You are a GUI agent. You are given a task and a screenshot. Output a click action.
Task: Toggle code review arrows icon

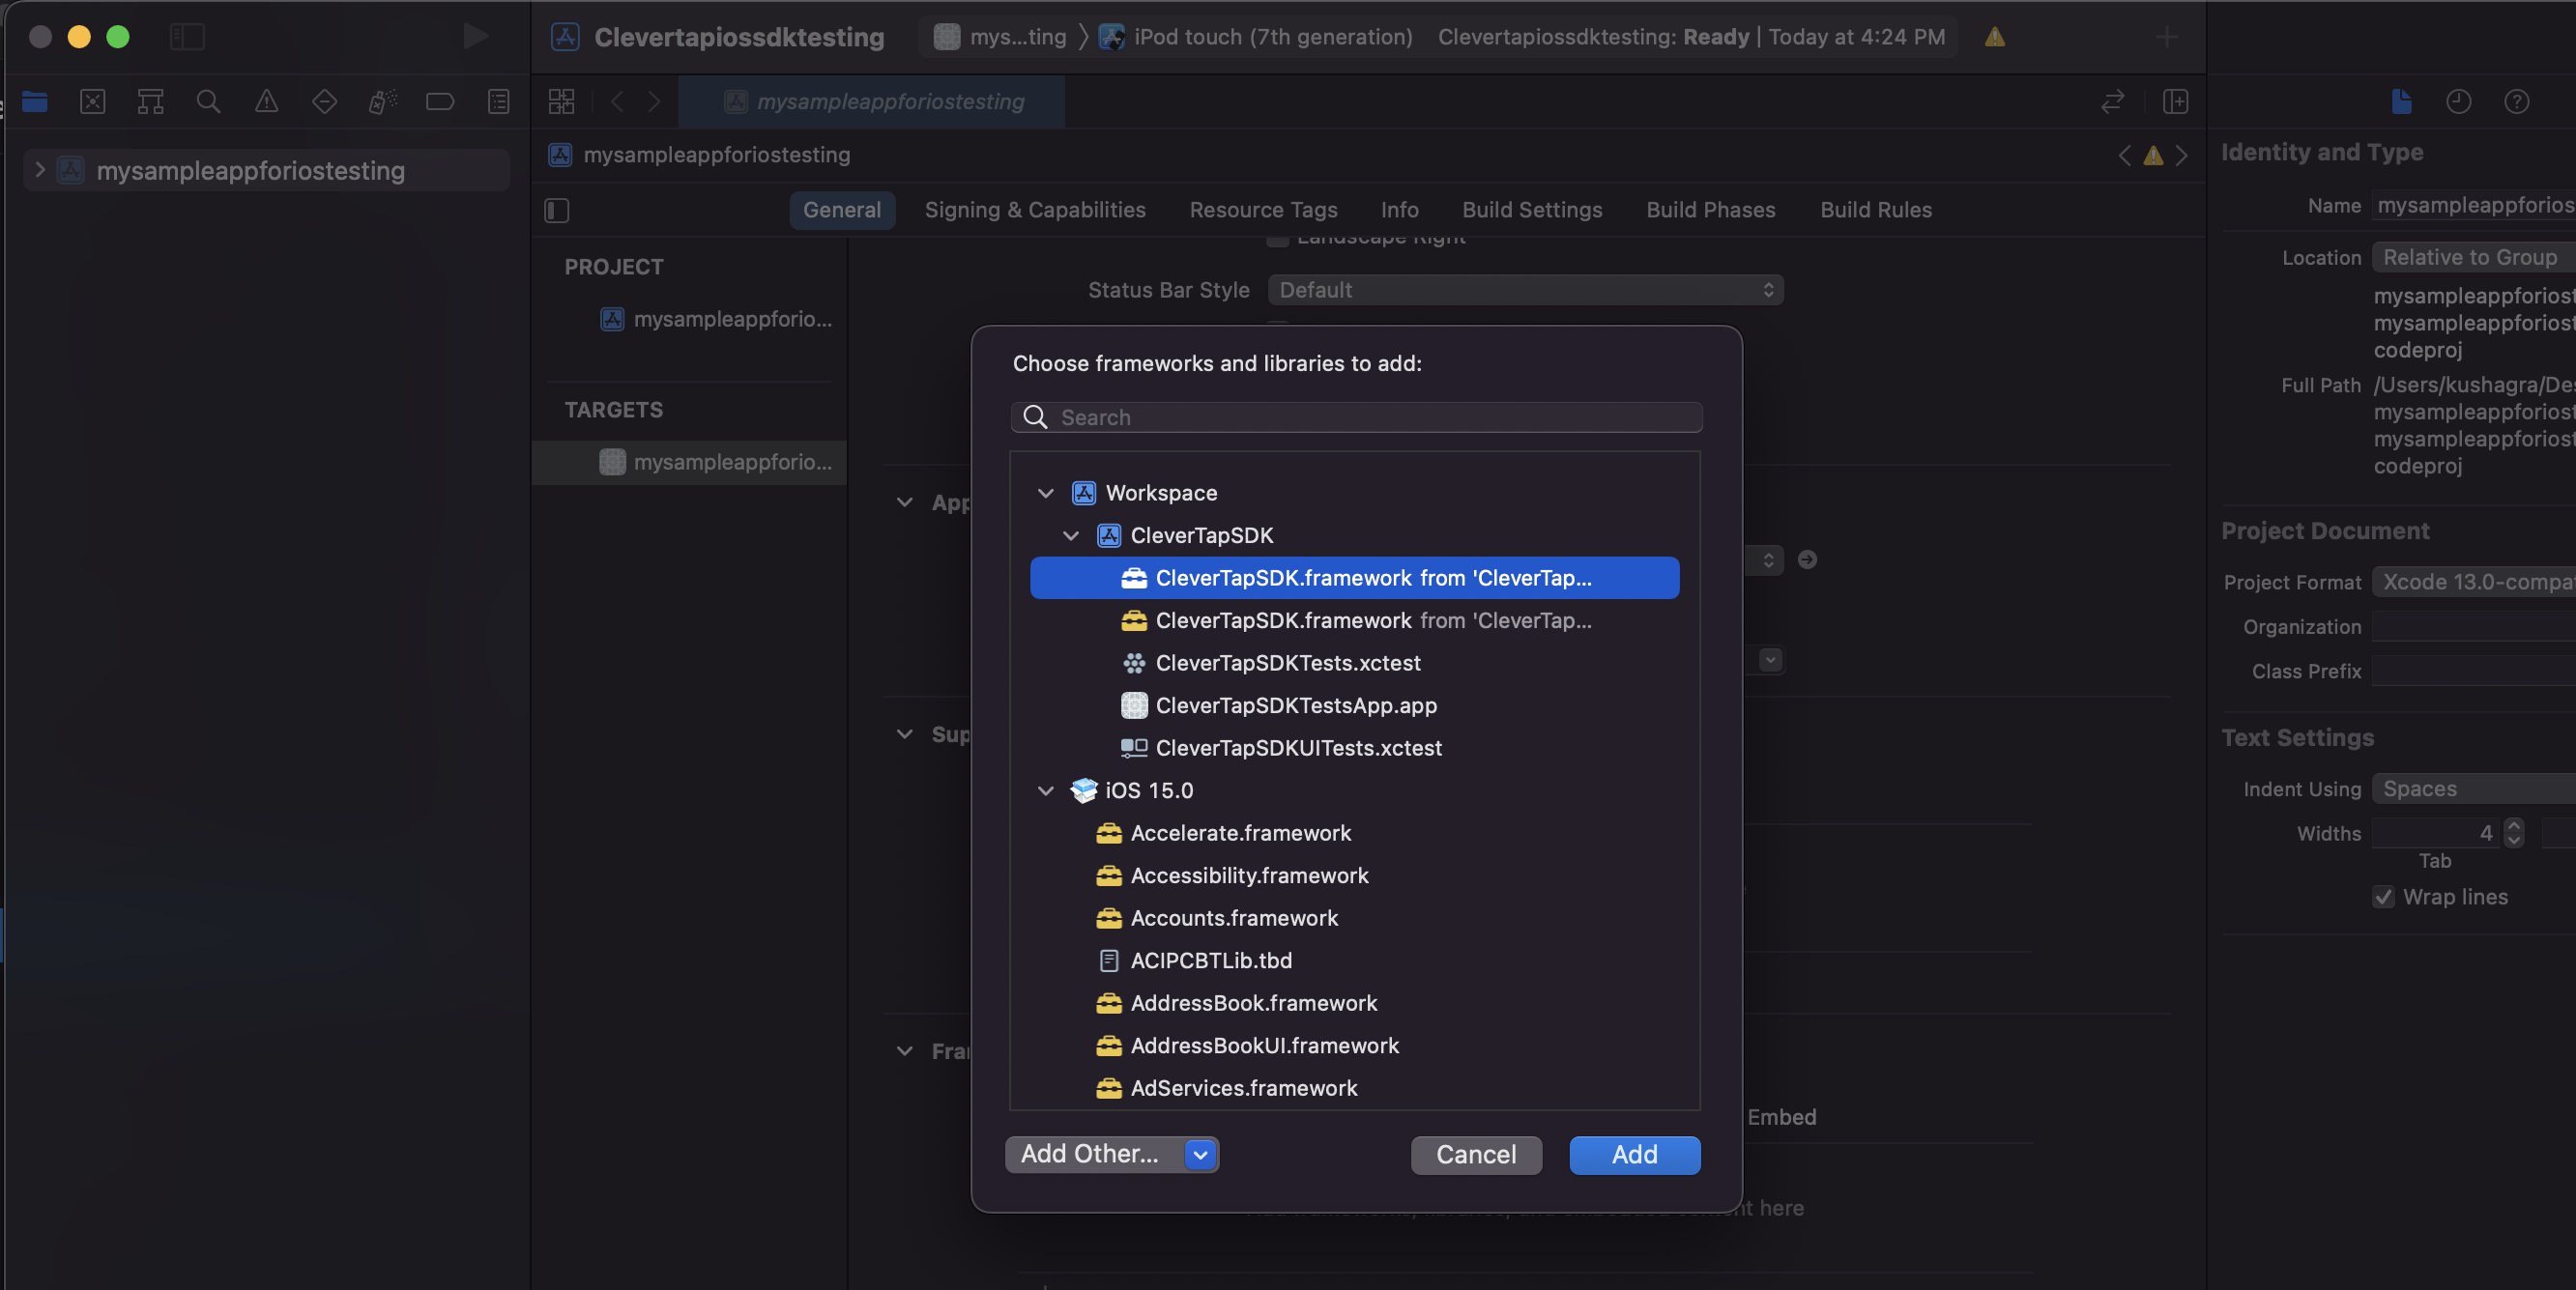(x=2112, y=101)
